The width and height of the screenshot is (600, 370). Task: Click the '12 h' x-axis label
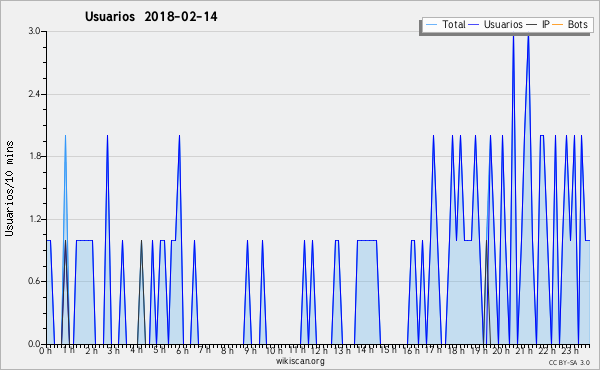(x=319, y=350)
